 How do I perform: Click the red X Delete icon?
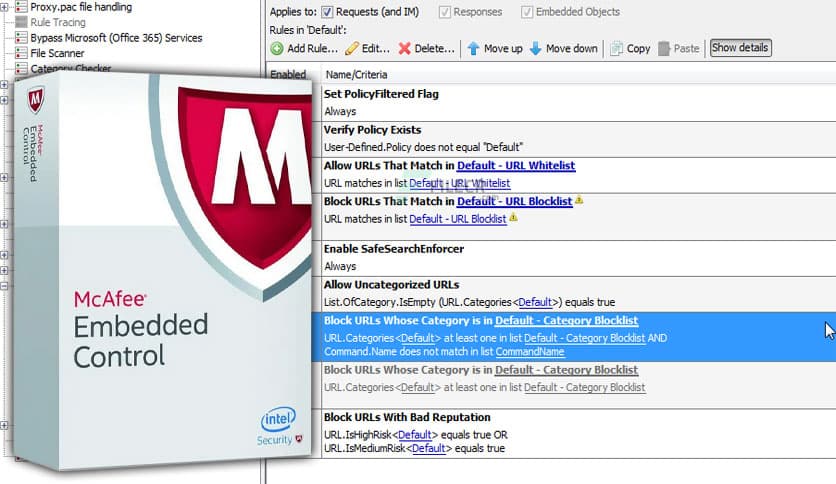pyautogui.click(x=405, y=49)
